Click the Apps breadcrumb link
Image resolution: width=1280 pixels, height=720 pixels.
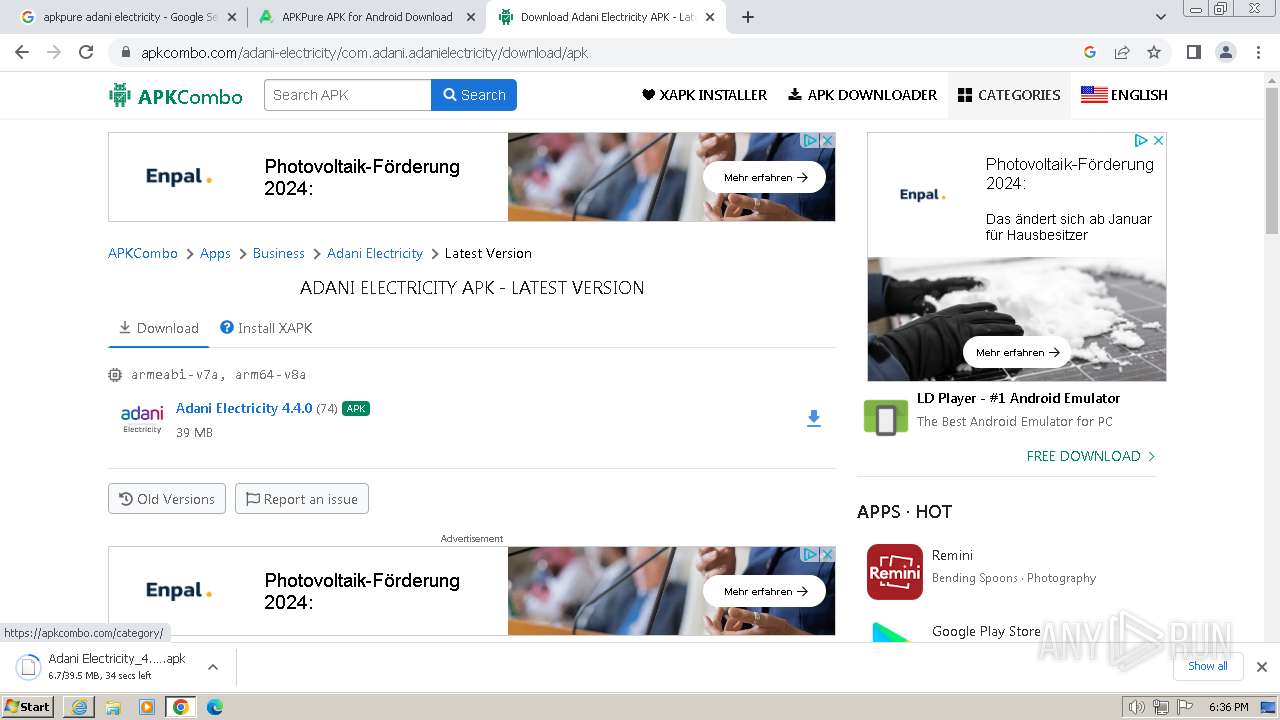click(215, 253)
